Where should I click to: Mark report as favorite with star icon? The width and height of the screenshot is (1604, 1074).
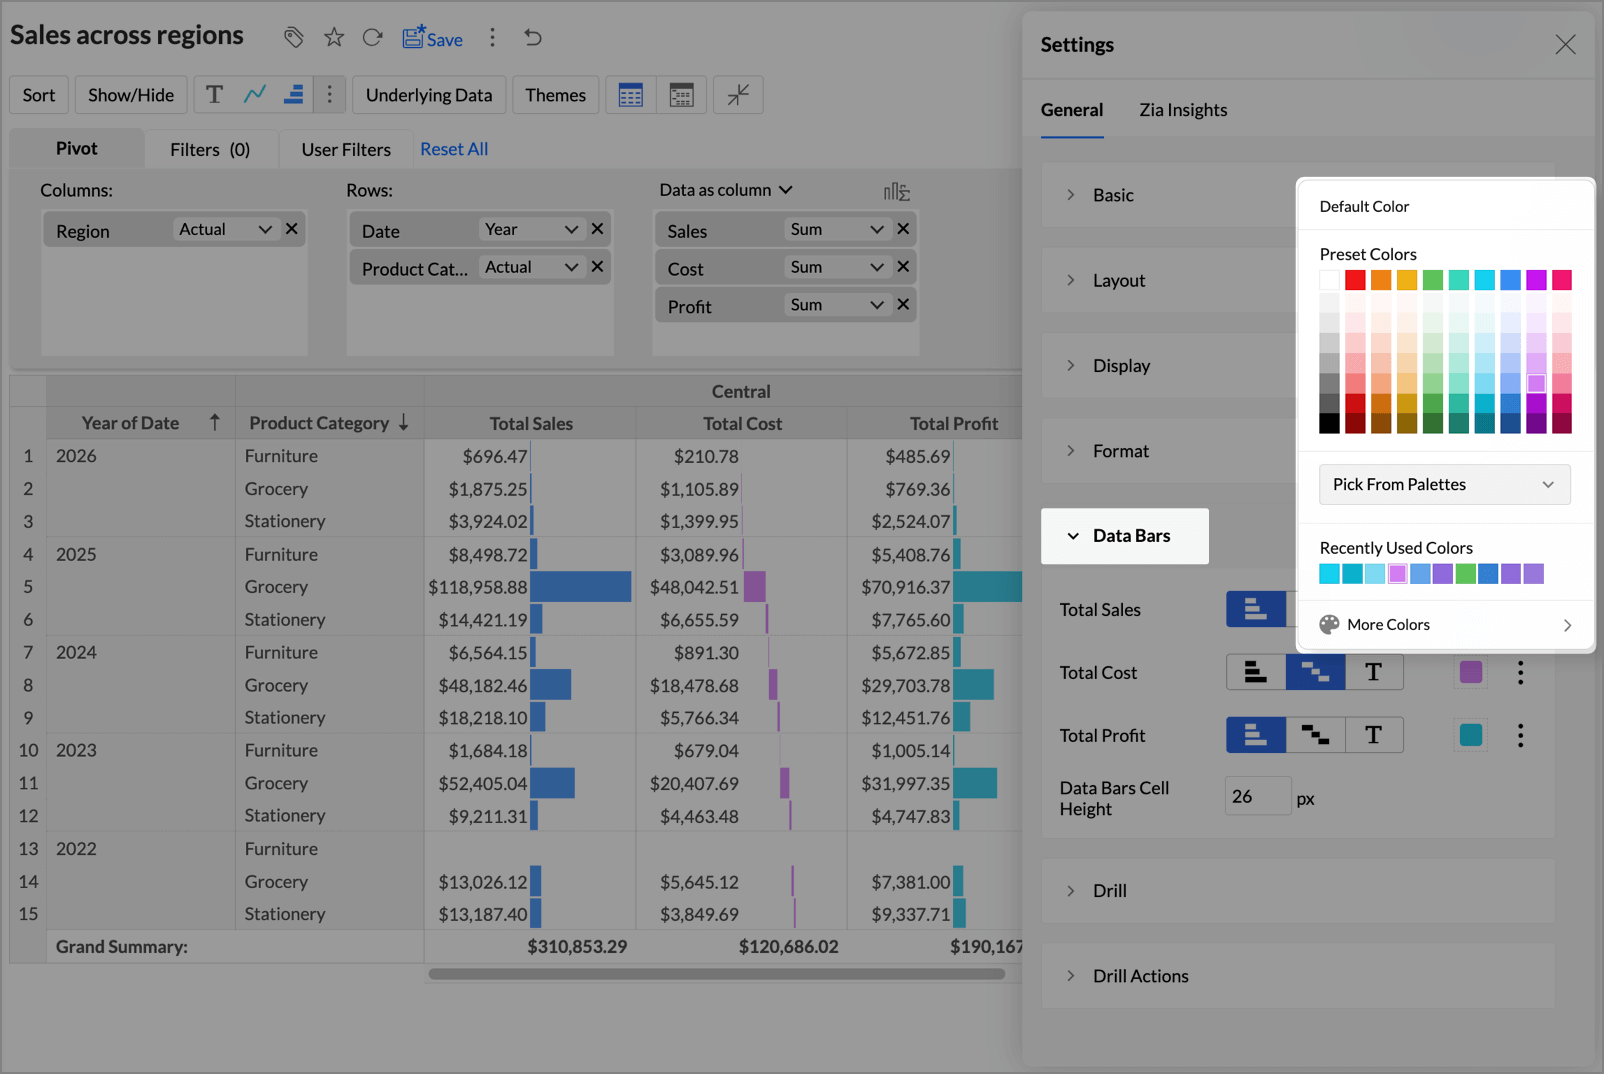tap(334, 38)
